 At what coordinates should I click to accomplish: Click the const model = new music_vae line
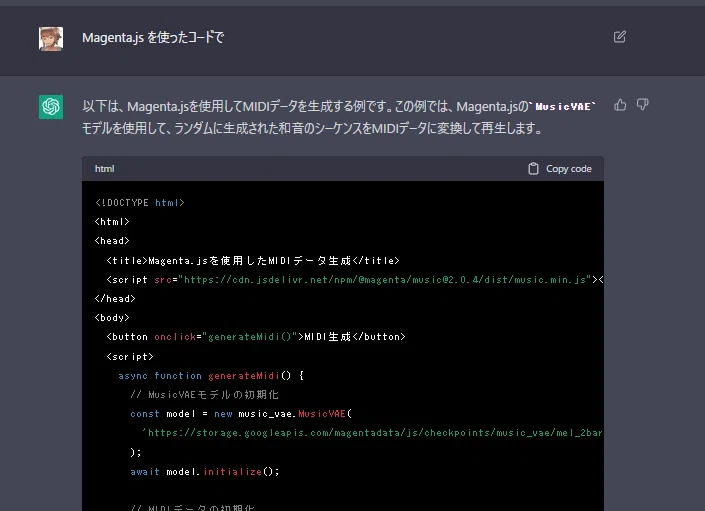[241, 414]
